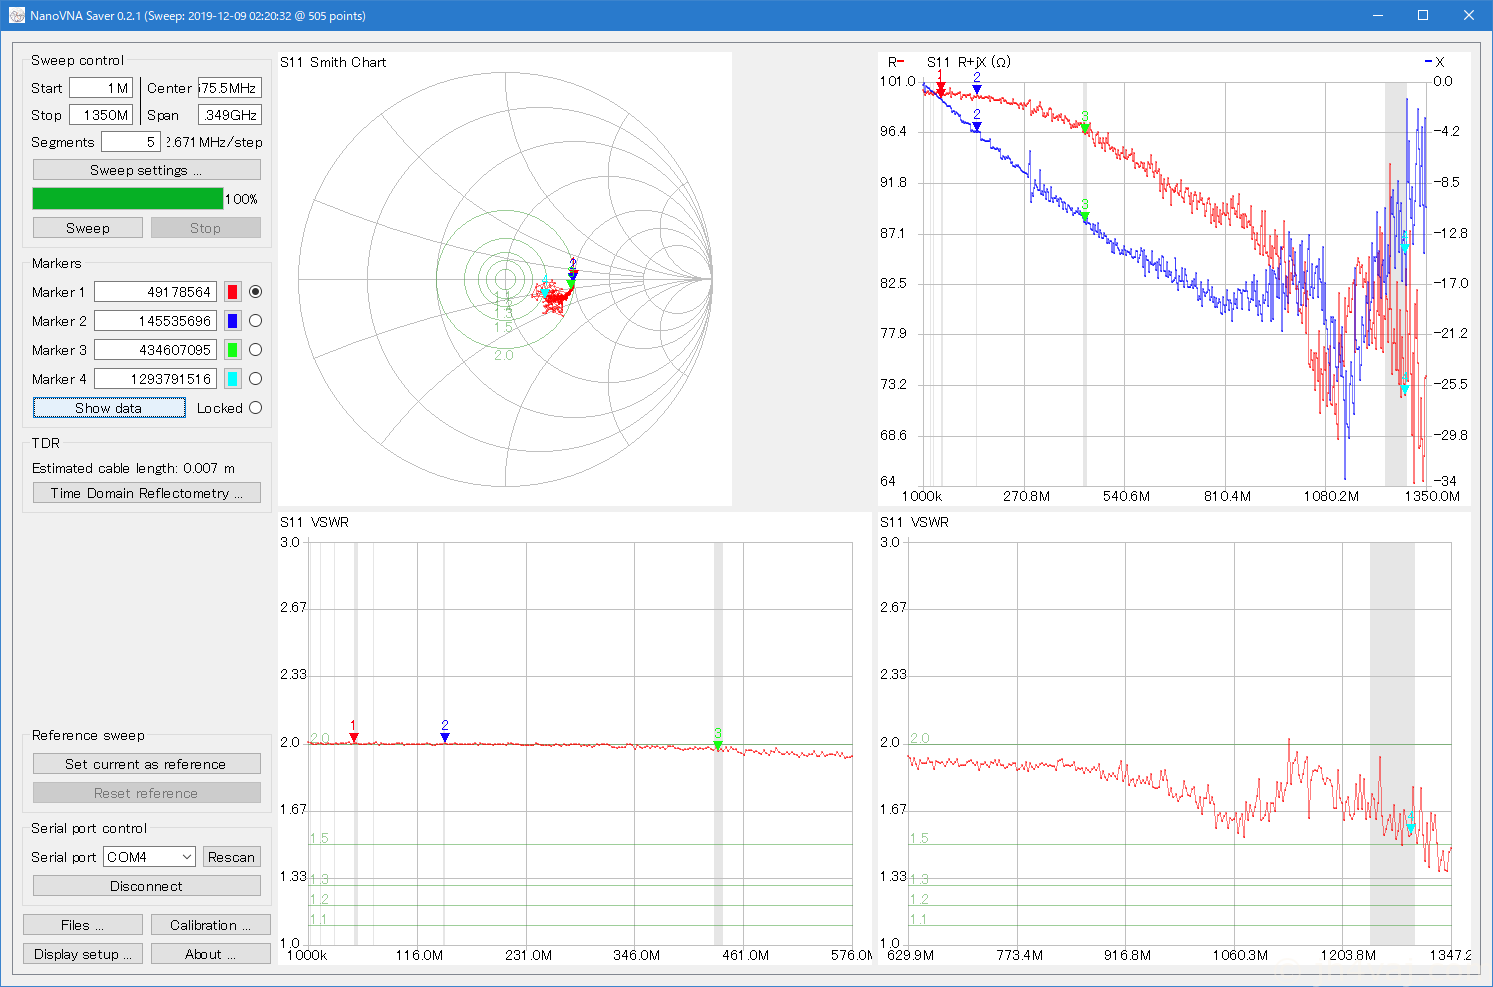The image size is (1493, 987).
Task: Select Marker 2 radio button
Action: pyautogui.click(x=256, y=321)
